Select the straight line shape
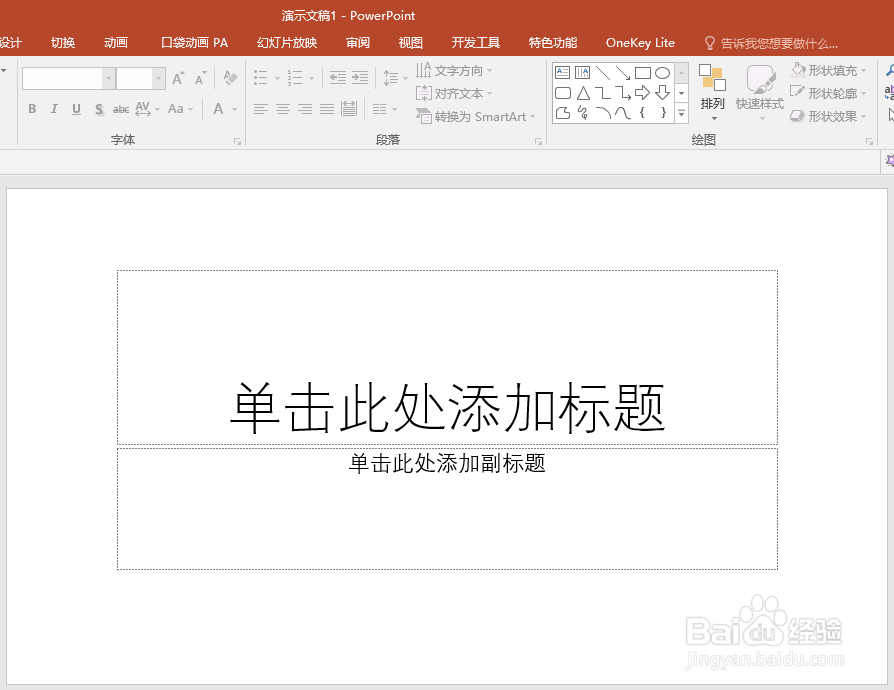This screenshot has width=894, height=690. 603,72
